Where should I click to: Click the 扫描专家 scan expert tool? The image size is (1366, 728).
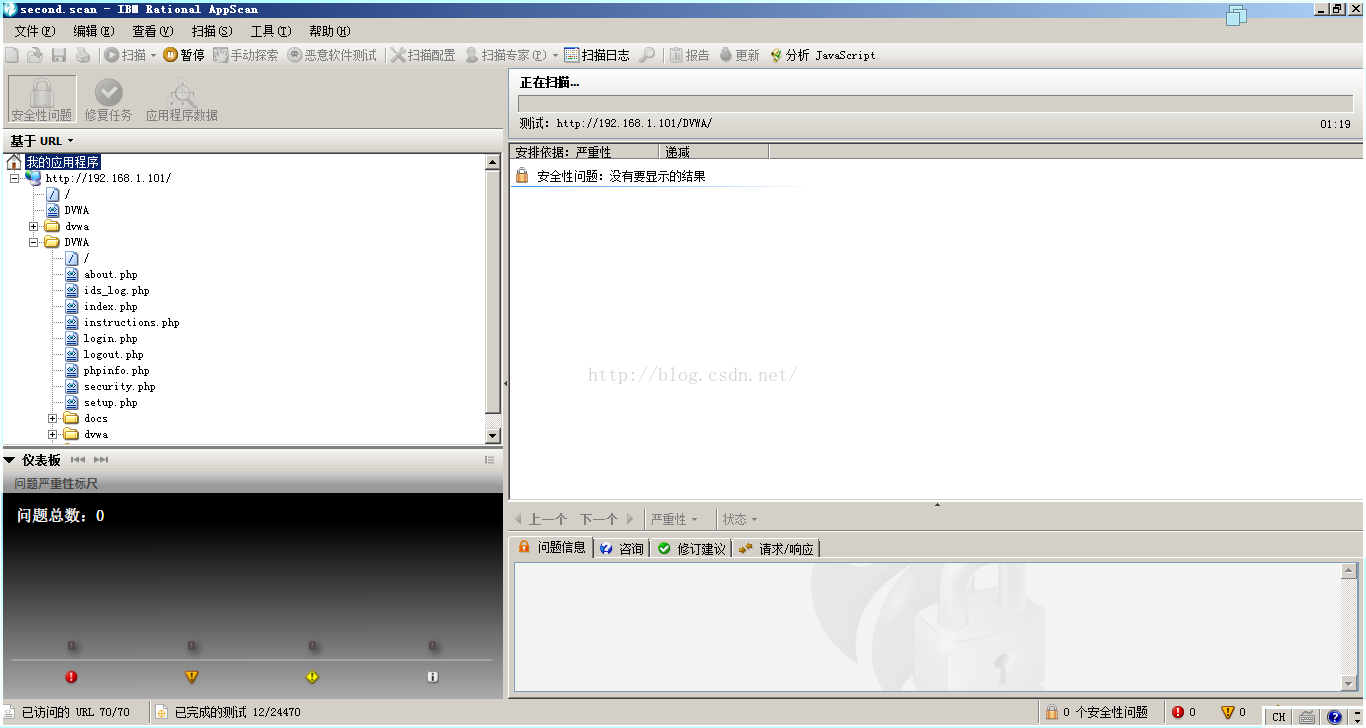506,55
